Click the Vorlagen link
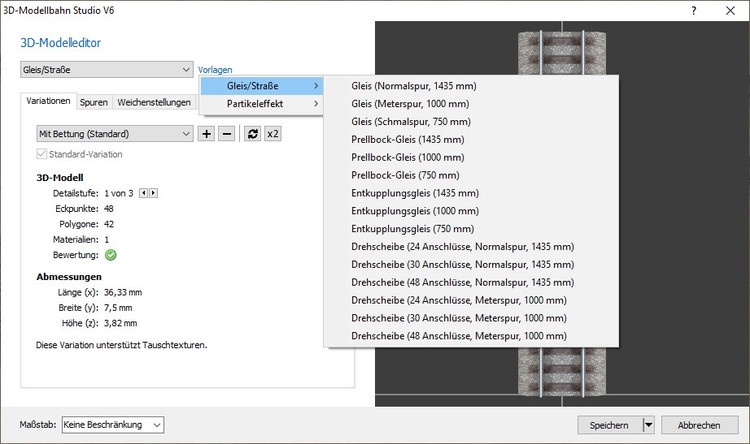Image resolution: width=750 pixels, height=444 pixels. pos(215,70)
